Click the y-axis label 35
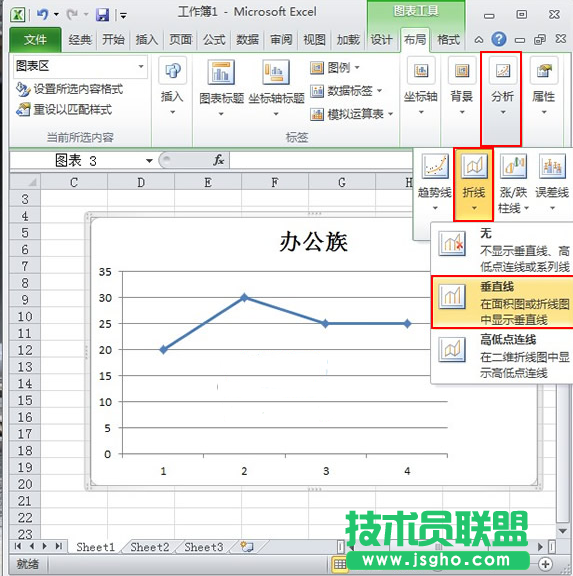 pos(105,272)
